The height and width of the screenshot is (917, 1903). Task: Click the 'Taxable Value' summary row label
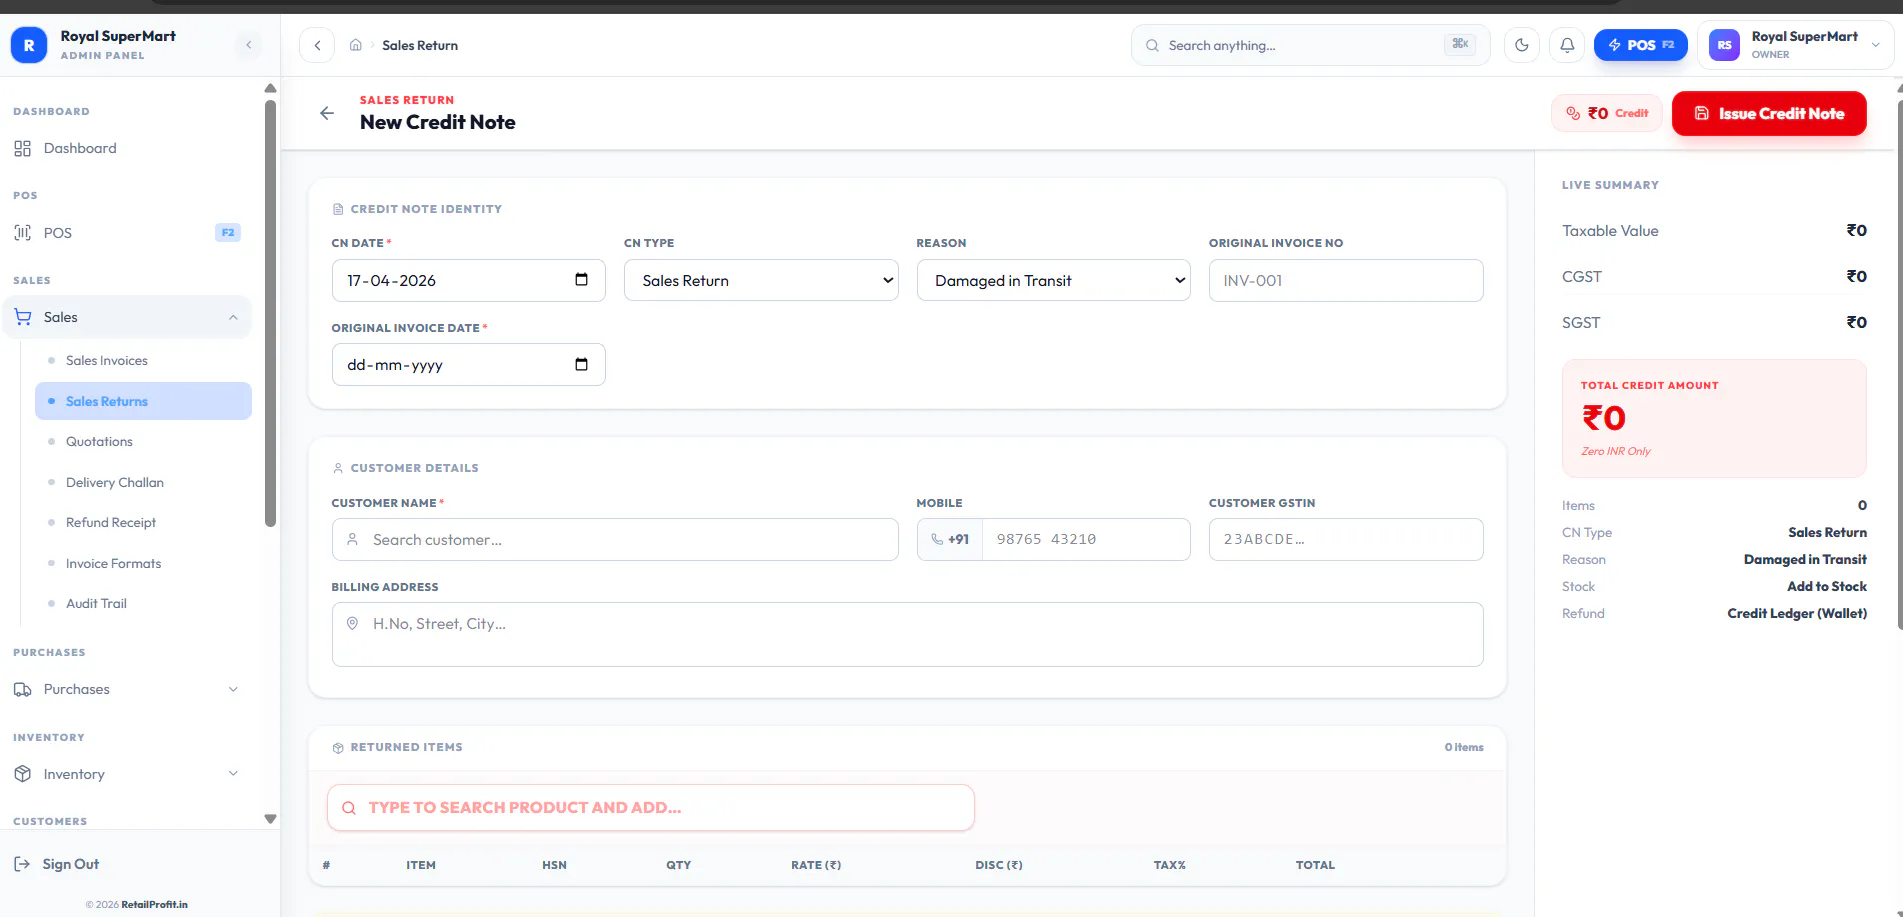click(x=1610, y=231)
